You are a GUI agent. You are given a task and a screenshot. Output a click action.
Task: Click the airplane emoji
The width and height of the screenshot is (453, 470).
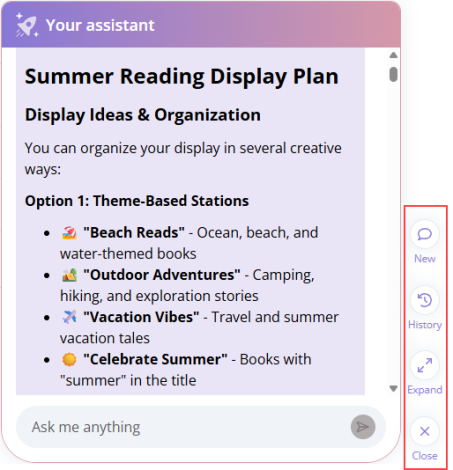pos(69,317)
